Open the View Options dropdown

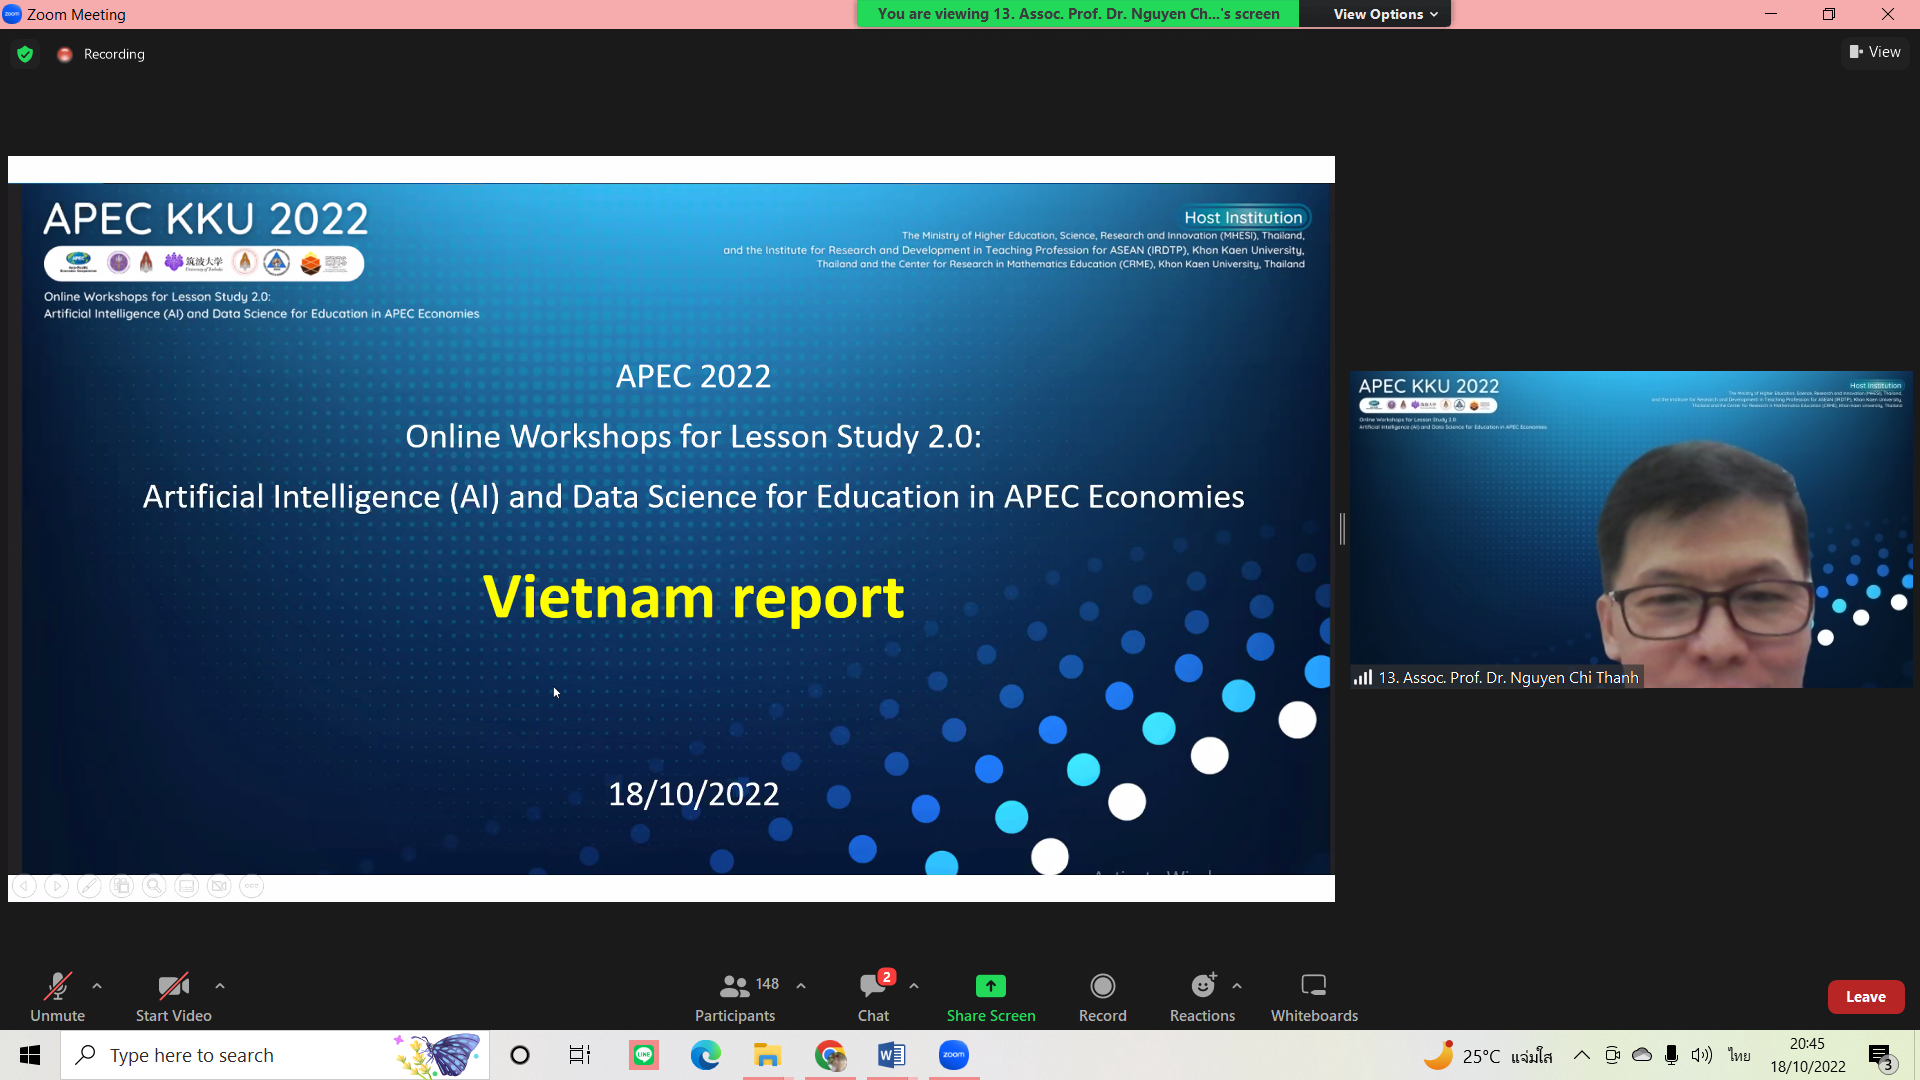point(1385,14)
